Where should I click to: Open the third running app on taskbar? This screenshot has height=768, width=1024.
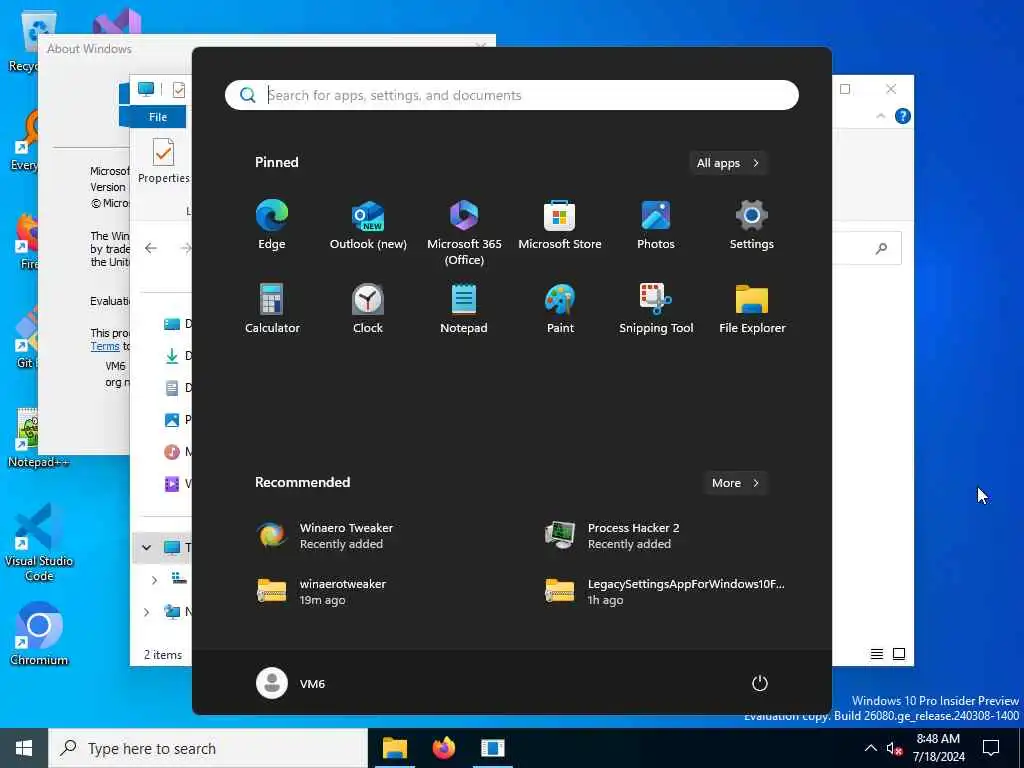[x=492, y=748]
